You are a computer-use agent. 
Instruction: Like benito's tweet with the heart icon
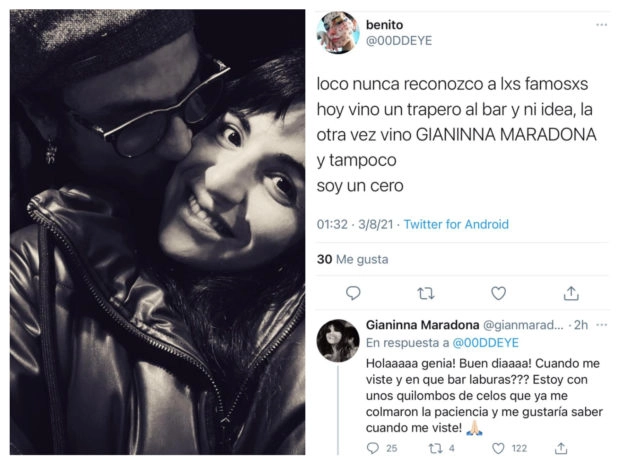pyautogui.click(x=498, y=294)
